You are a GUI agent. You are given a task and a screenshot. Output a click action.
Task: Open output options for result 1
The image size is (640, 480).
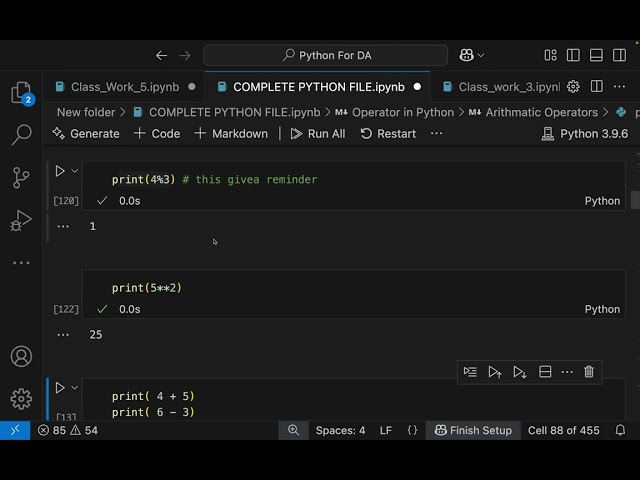pyautogui.click(x=63, y=227)
